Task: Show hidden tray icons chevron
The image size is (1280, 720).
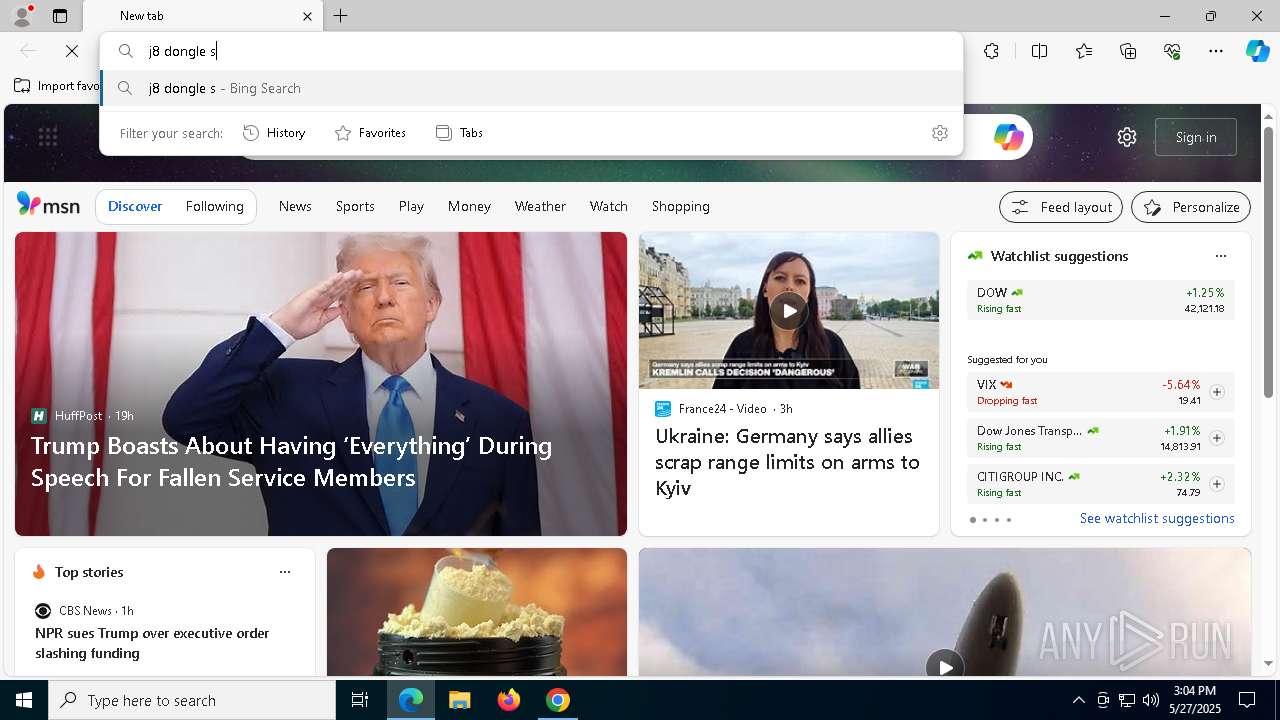Action: (1078, 700)
